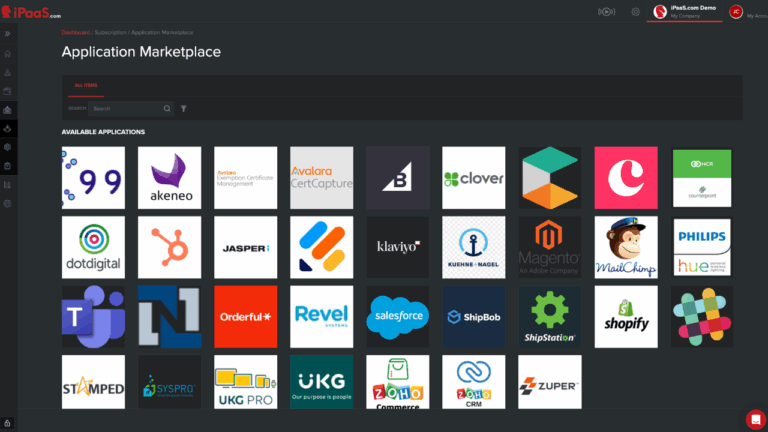The width and height of the screenshot is (768, 432).
Task: Open the akeneo application tile
Action: pyautogui.click(x=169, y=178)
